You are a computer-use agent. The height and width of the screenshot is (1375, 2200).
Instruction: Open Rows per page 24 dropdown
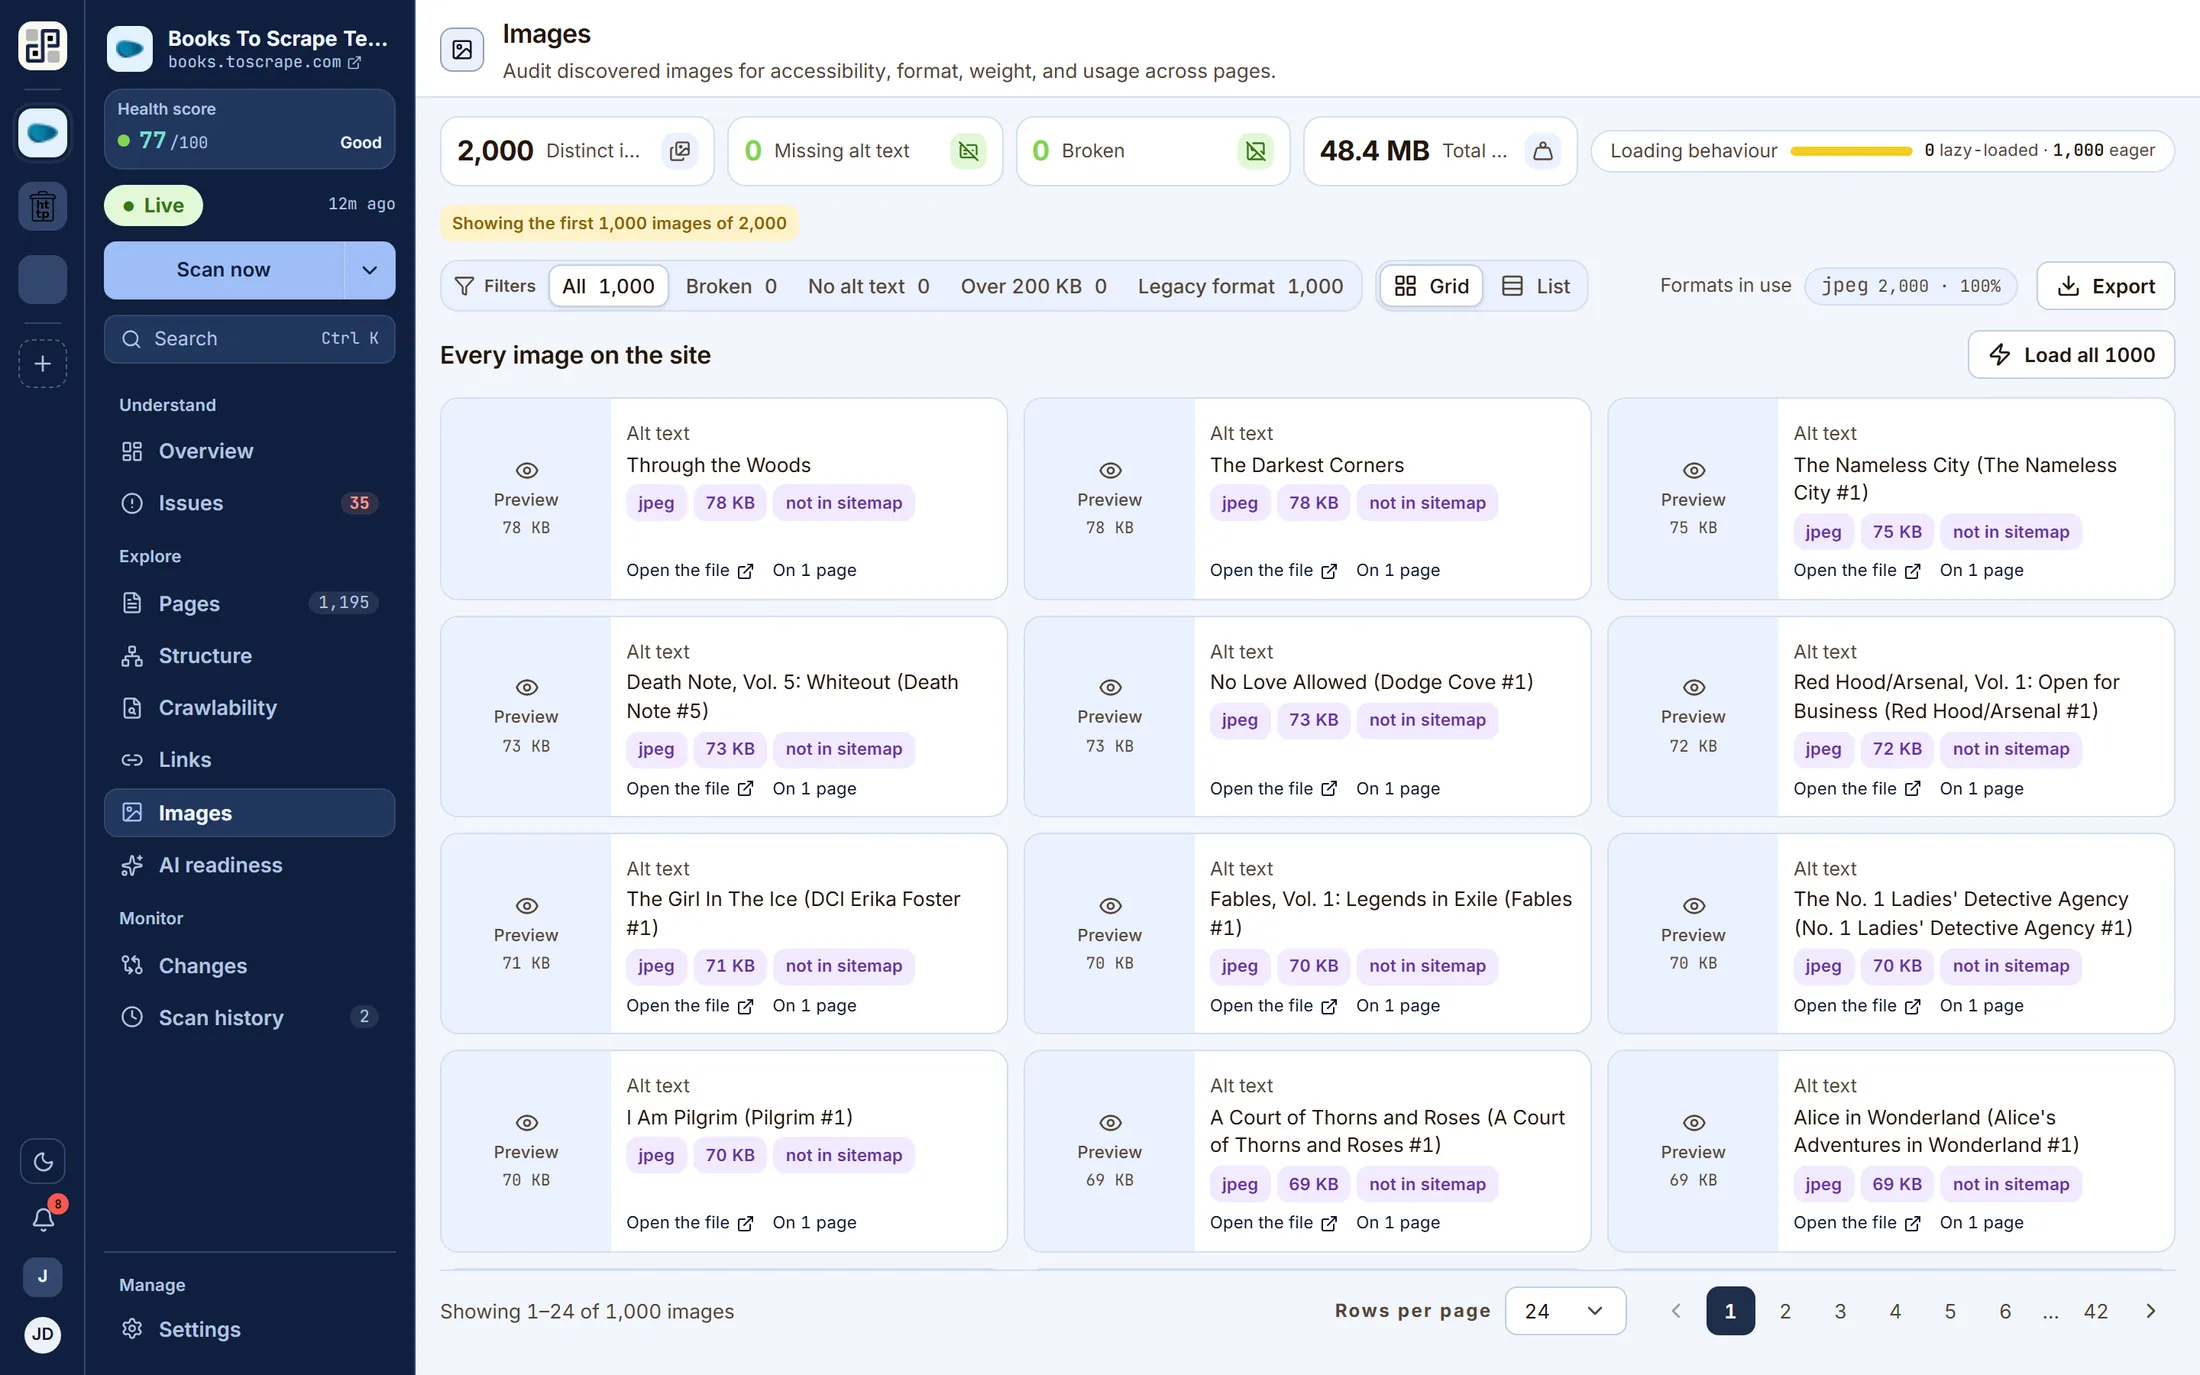pos(1565,1311)
